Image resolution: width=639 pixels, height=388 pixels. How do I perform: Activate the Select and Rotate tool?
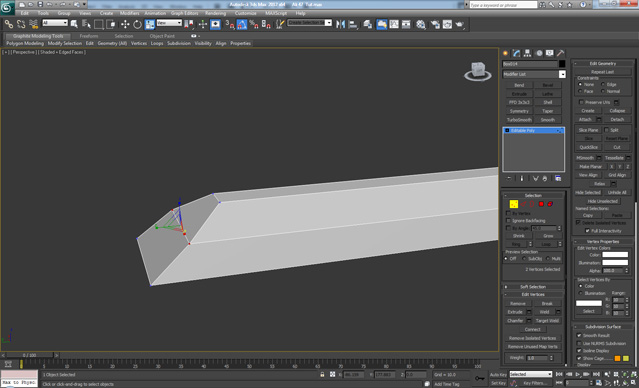tap(137, 24)
